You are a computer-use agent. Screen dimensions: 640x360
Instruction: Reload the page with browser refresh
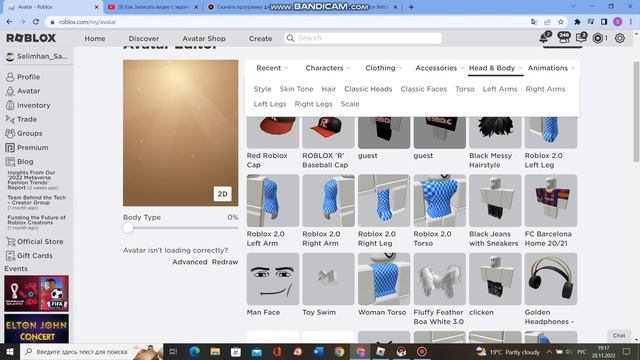pos(36,22)
